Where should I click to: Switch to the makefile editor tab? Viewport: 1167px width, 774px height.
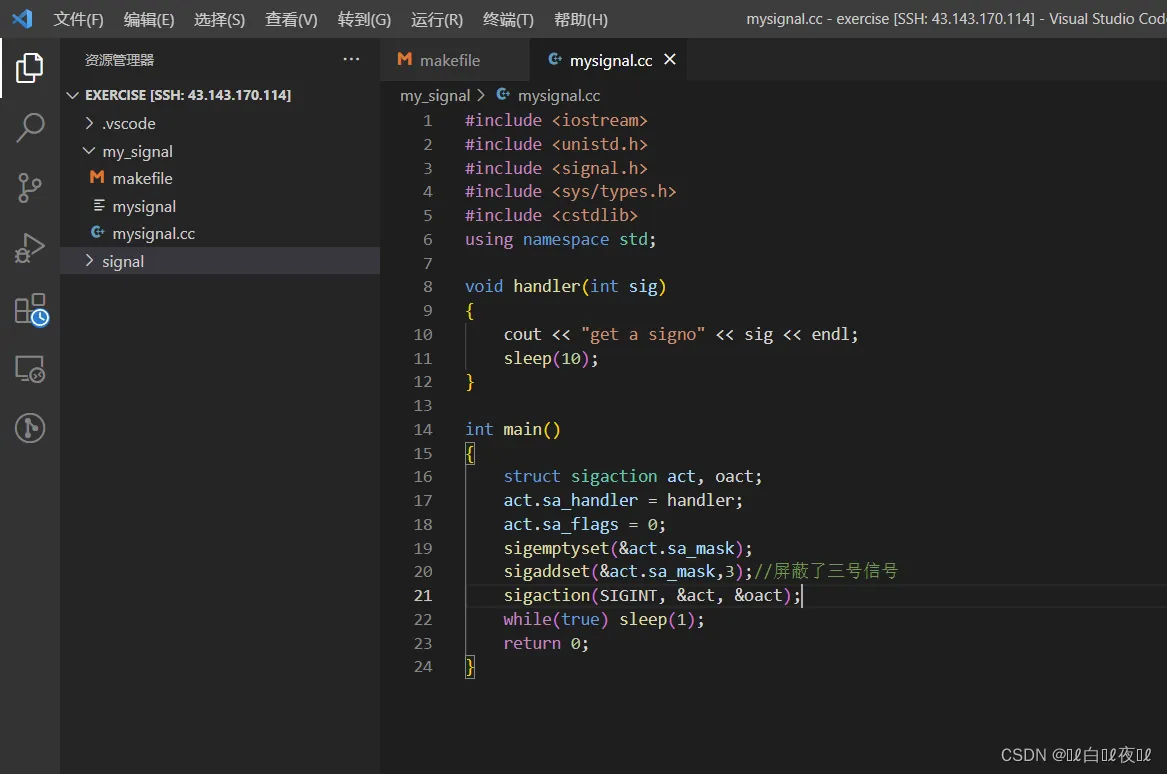[449, 60]
